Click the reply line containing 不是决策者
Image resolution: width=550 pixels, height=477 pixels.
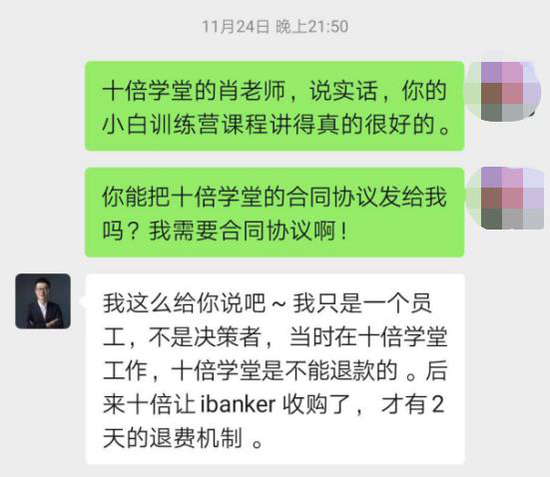275,337
